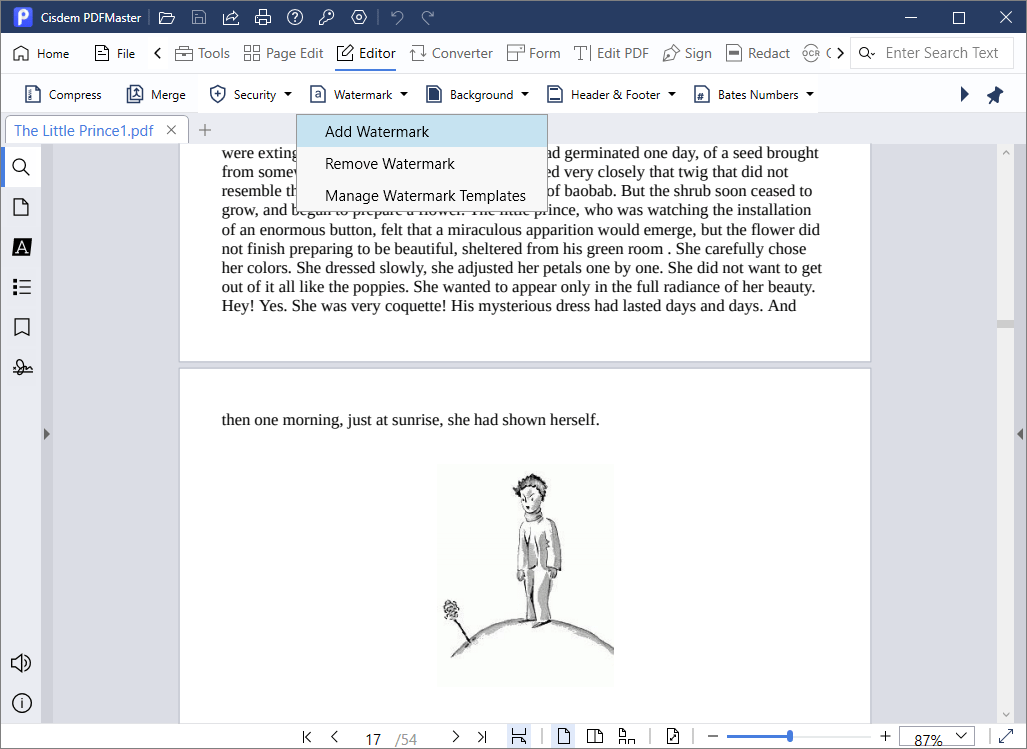
Task: Open the outline list panel in the sidebar
Action: pos(22,287)
